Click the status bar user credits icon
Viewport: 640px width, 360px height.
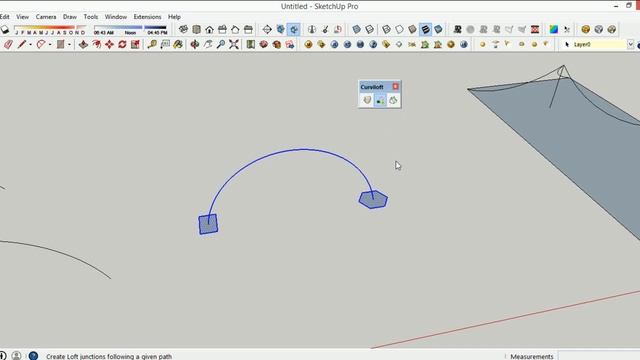pos(16,356)
